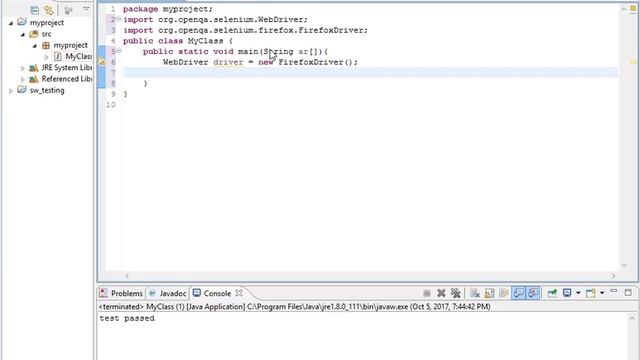Click the 'test passed' console output
This screenshot has height=360, width=640.
(127, 318)
